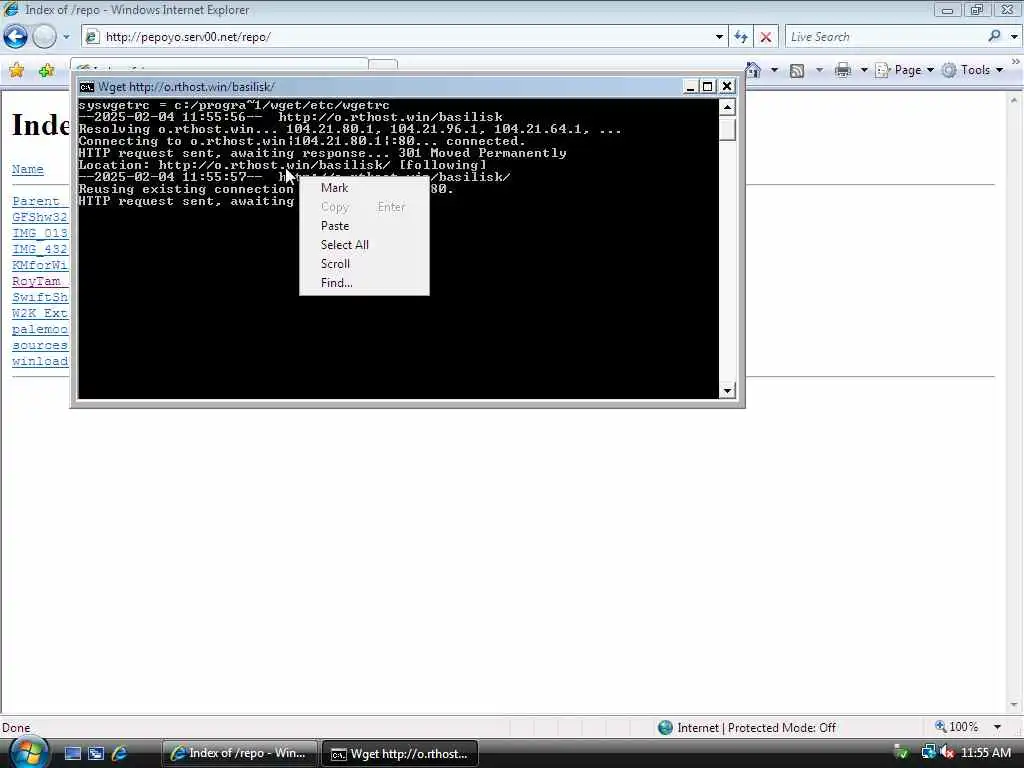Click the console scrollbar down arrow

coord(728,391)
